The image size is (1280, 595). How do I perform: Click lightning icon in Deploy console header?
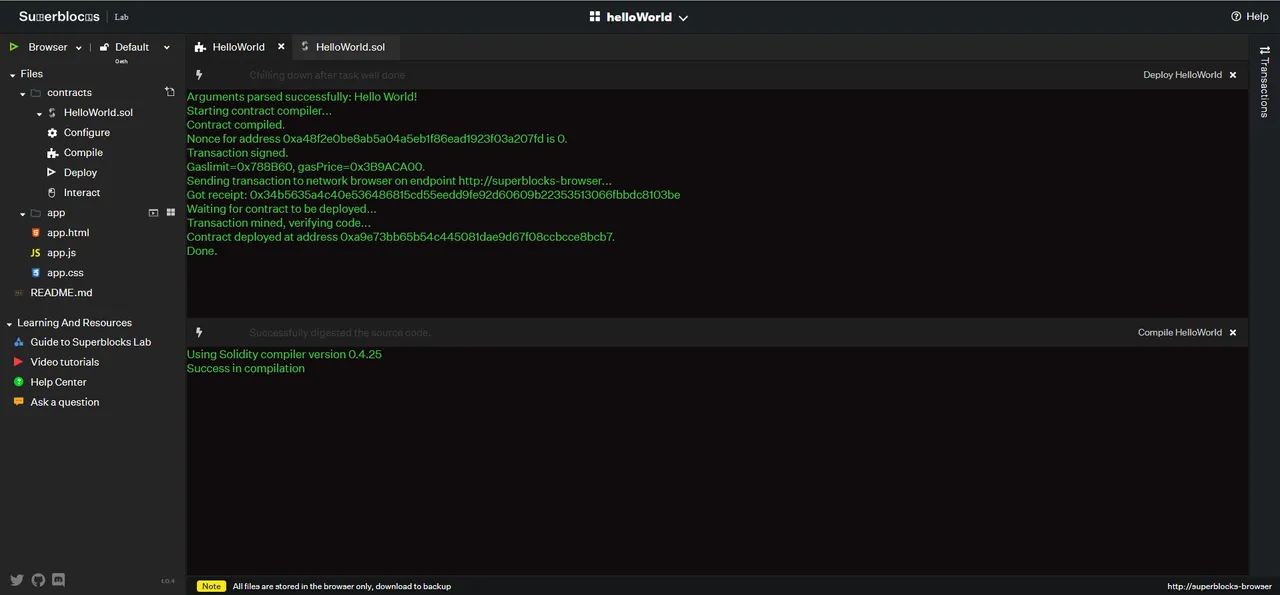click(199, 75)
